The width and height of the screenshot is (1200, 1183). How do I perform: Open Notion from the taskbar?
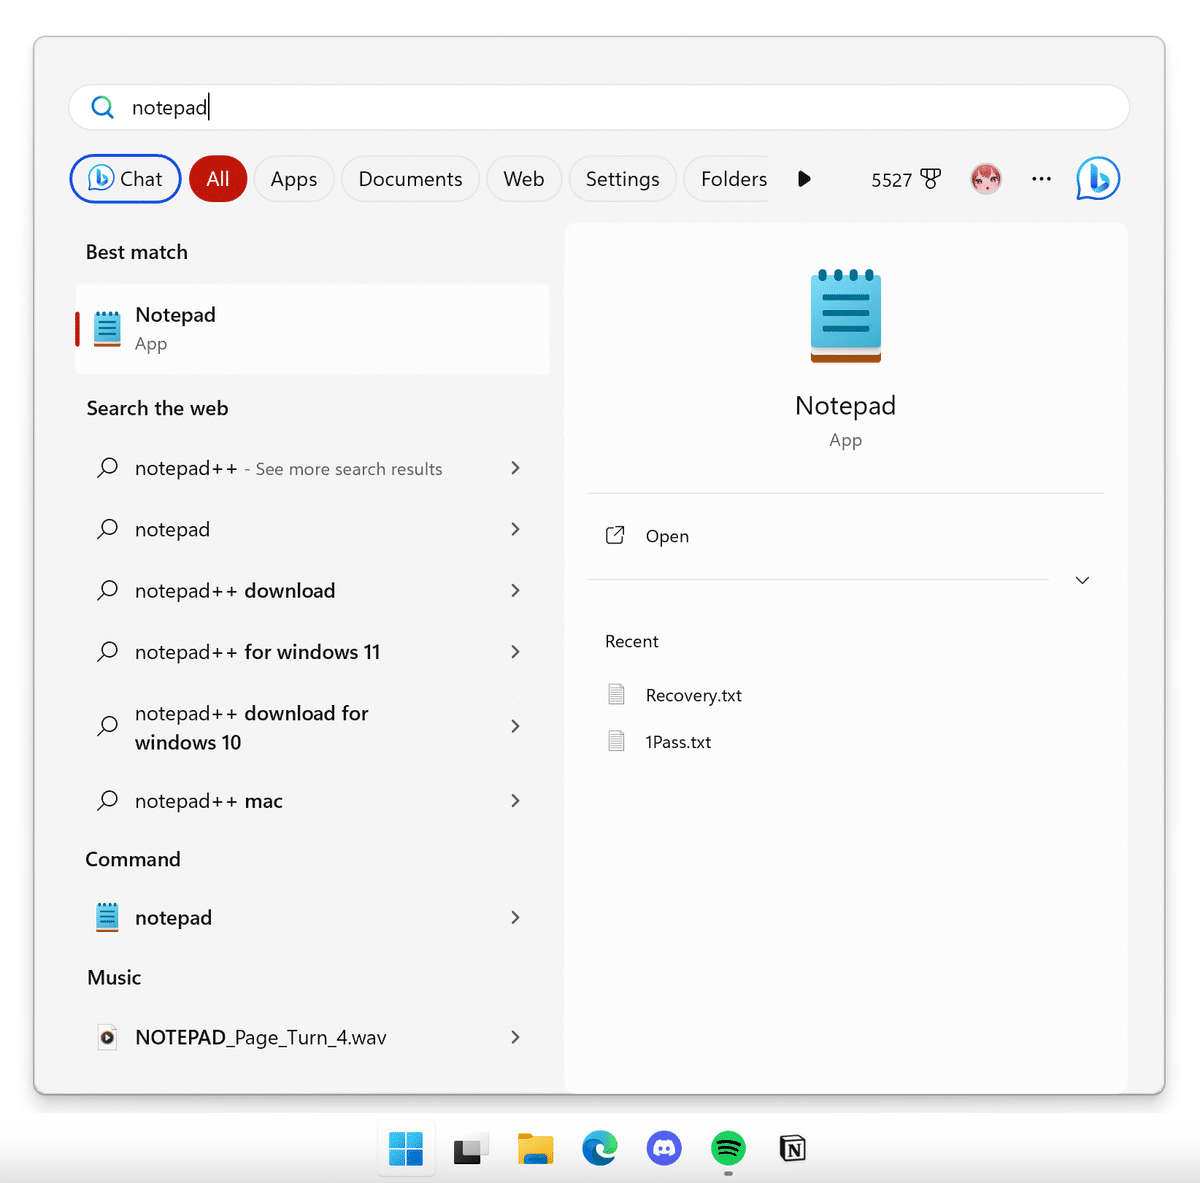click(792, 1149)
